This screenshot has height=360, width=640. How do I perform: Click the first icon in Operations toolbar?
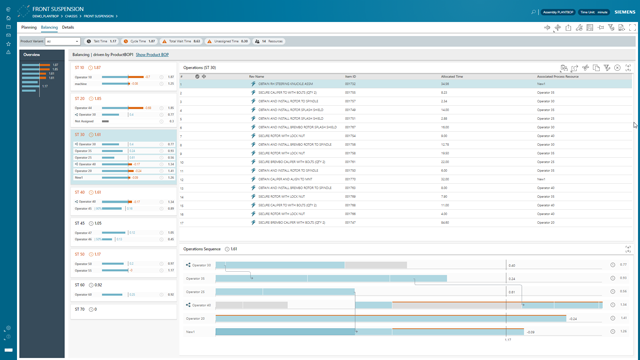[x=564, y=68]
